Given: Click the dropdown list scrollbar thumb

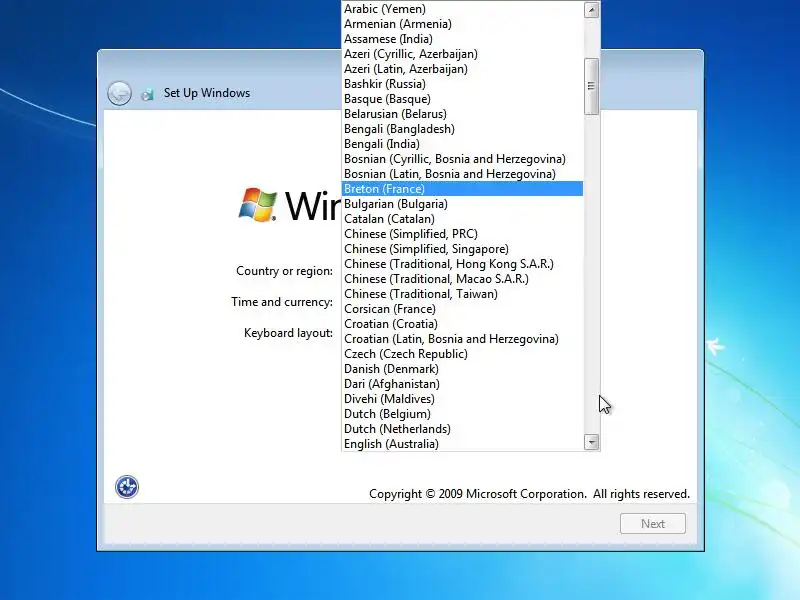Looking at the screenshot, I should coord(591,86).
